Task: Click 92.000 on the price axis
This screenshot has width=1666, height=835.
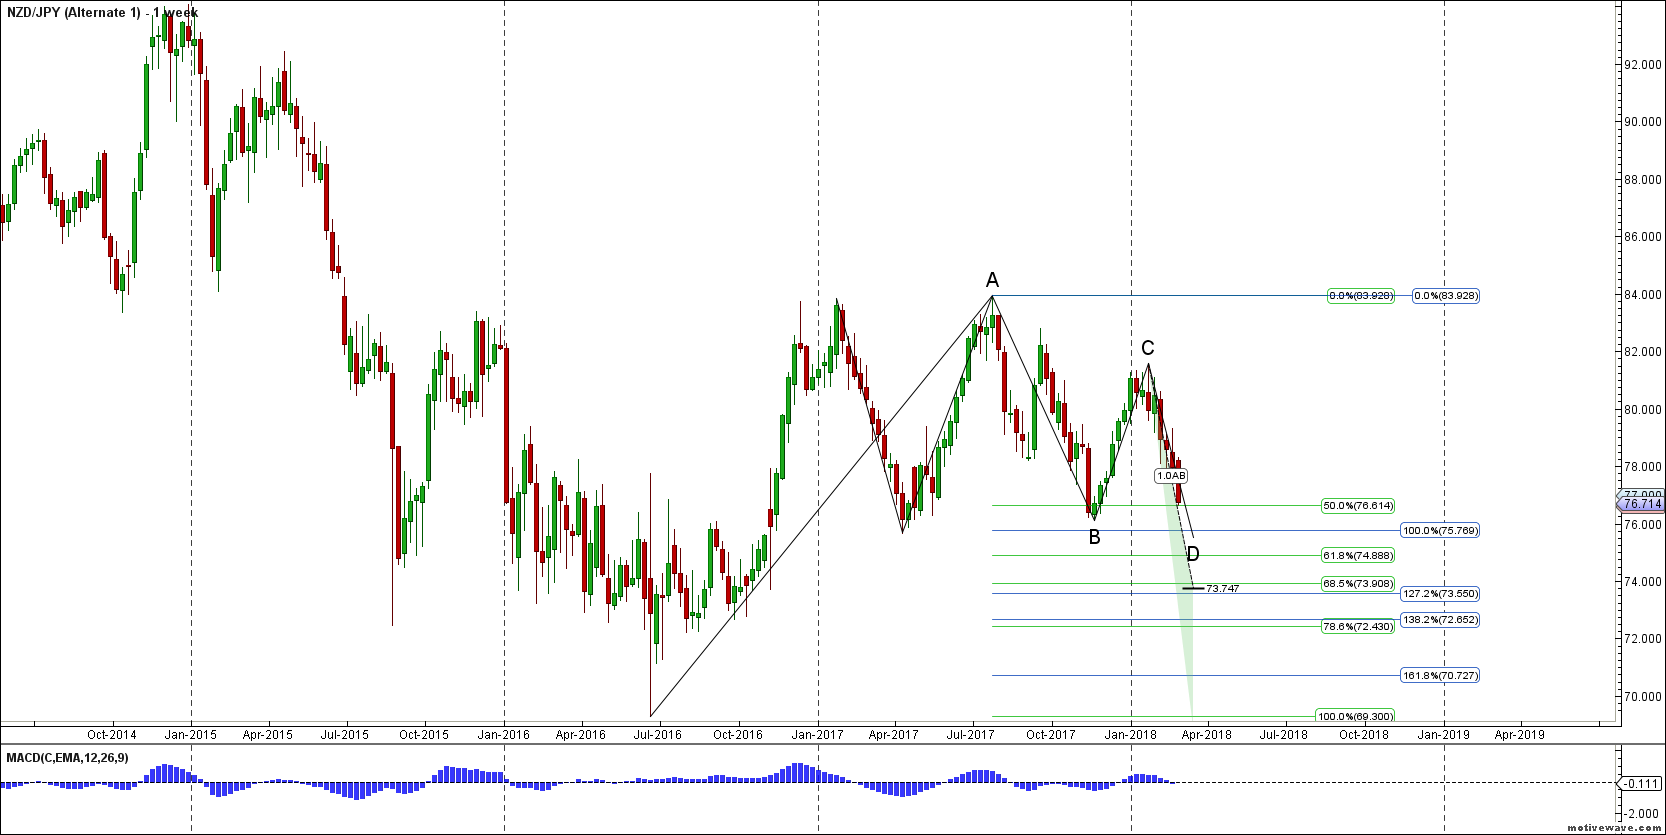Action: 1645,65
